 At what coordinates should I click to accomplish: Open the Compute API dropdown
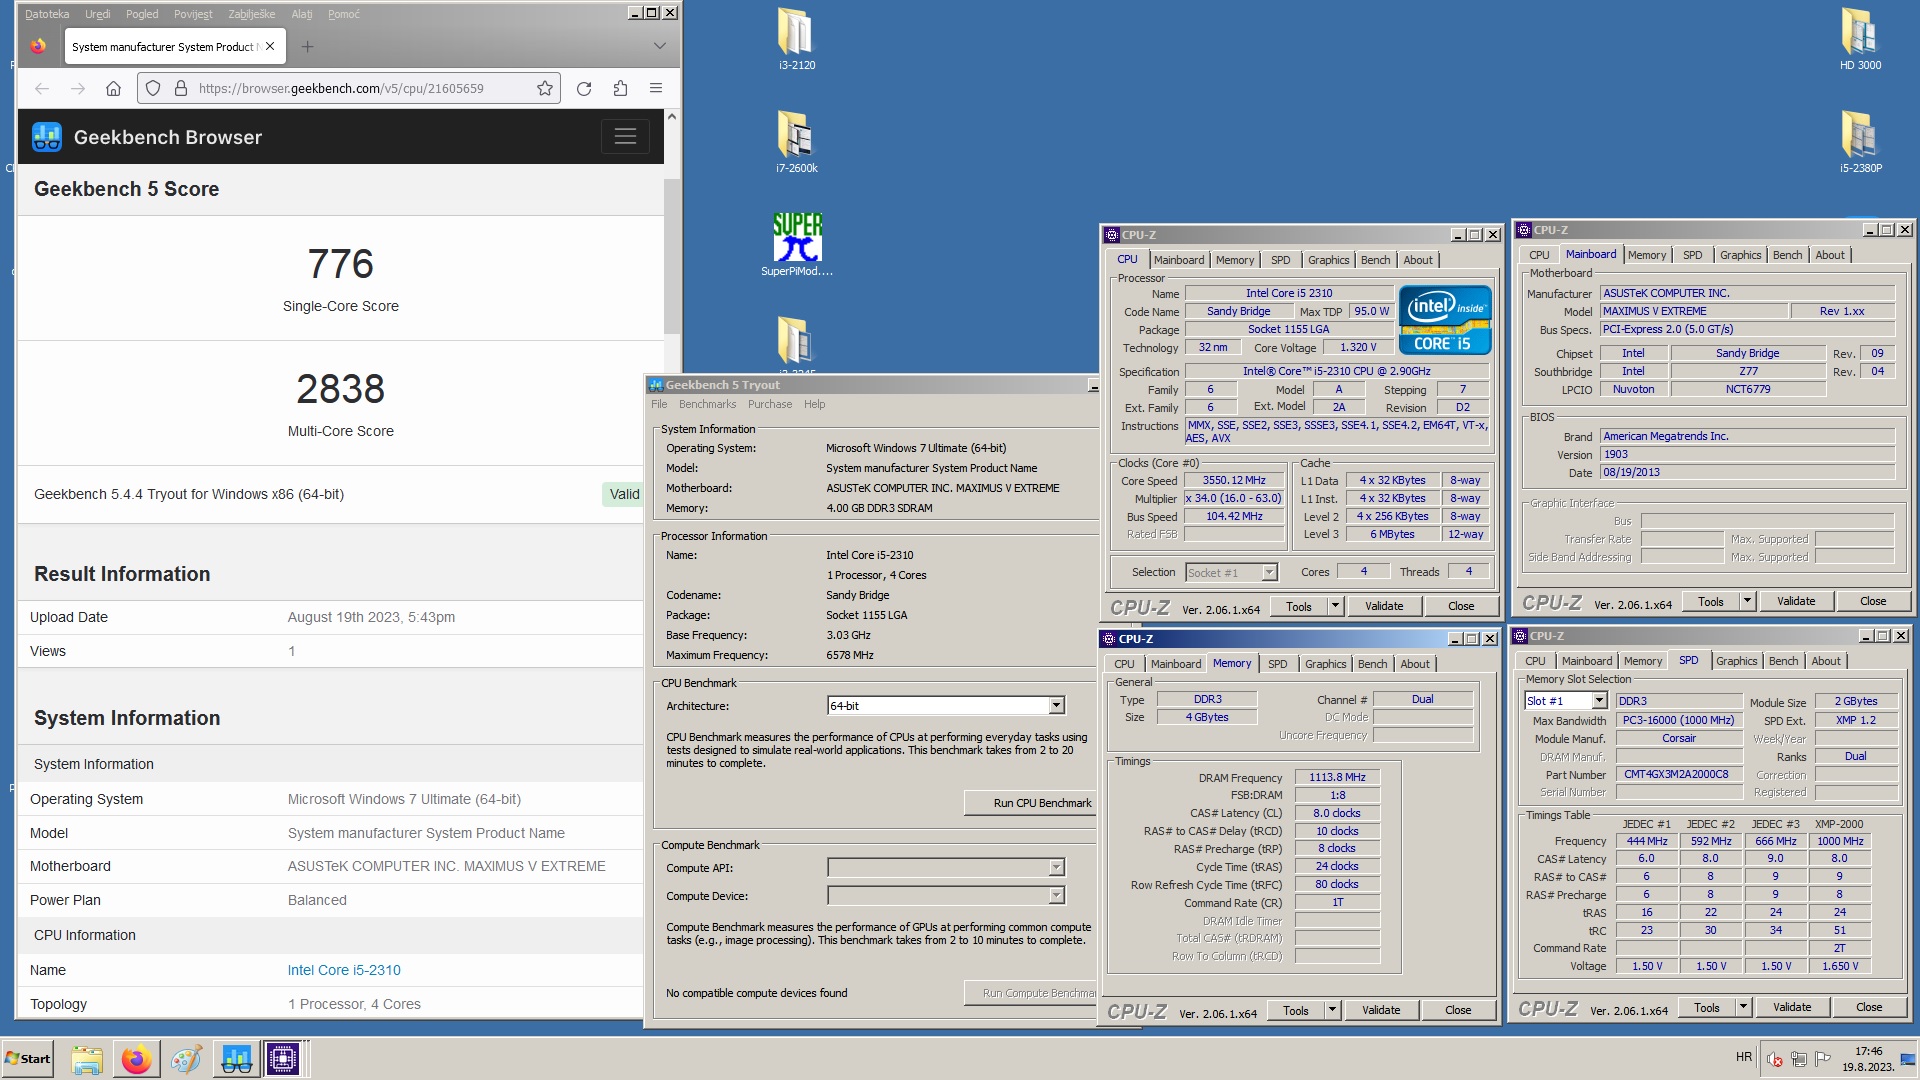pos(1056,868)
